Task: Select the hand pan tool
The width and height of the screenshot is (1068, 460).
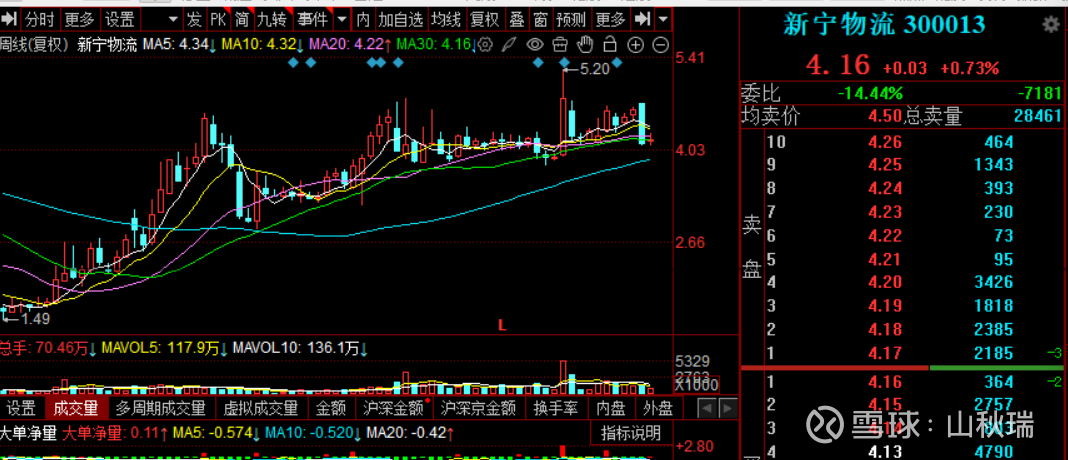Action: point(585,45)
